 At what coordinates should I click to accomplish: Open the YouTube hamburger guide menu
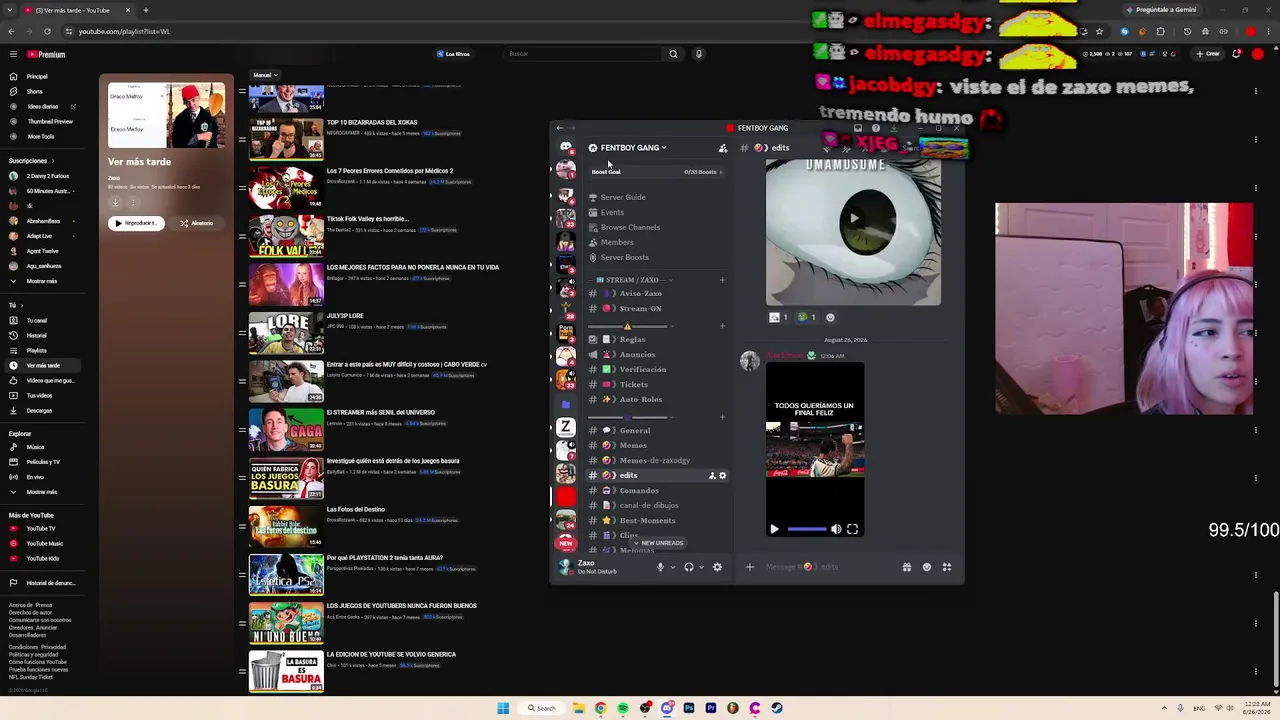tap(13, 54)
